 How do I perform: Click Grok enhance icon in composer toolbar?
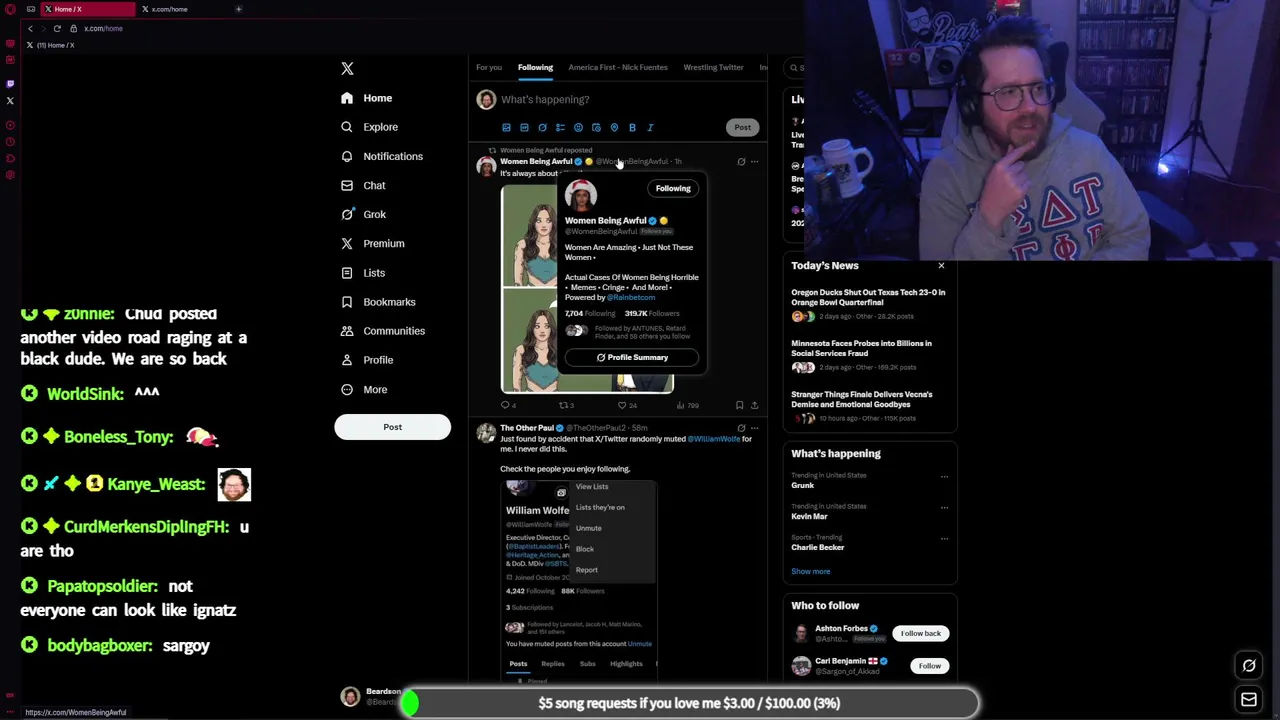(542, 128)
